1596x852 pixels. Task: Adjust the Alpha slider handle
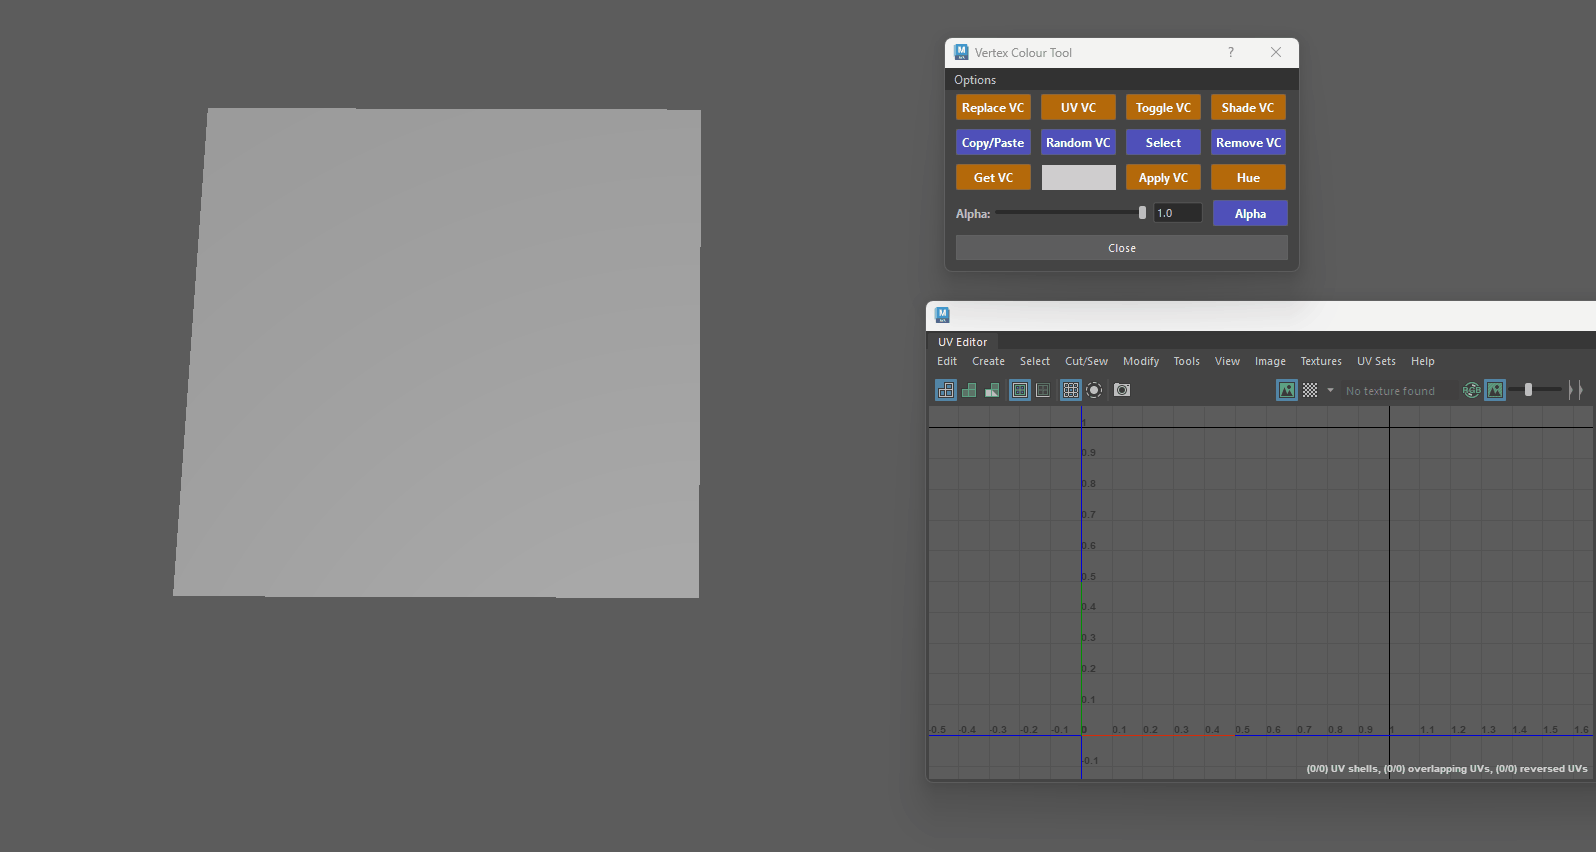pyautogui.click(x=1142, y=213)
